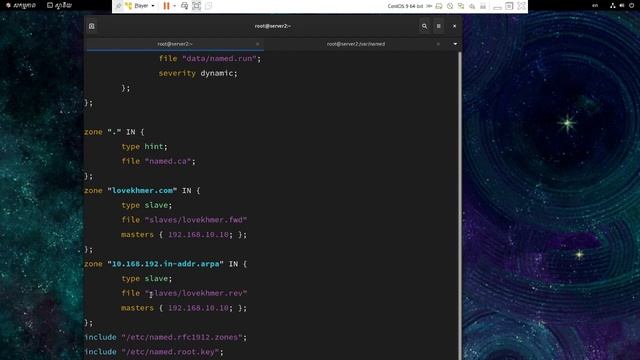This screenshot has width=640, height=360.
Task: Click the "slaves/lovekhmer.fwd" file path
Action: pyautogui.click(x=196, y=220)
